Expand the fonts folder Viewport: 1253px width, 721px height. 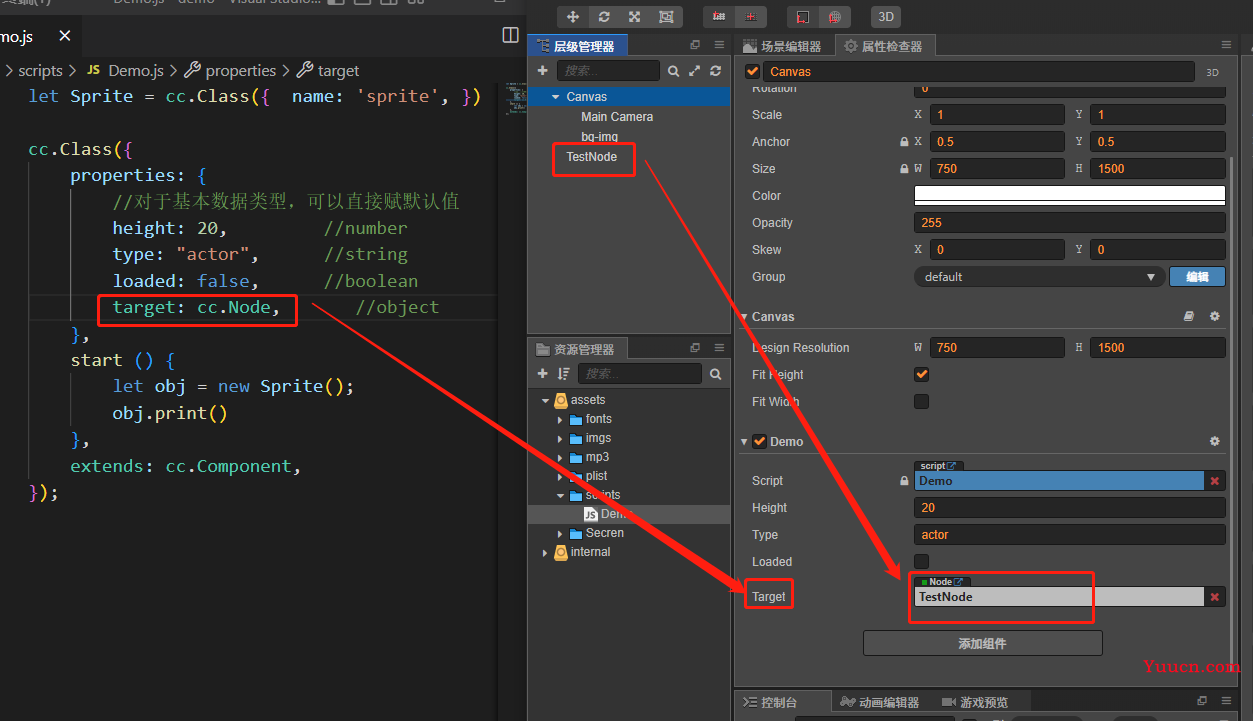[x=560, y=419]
